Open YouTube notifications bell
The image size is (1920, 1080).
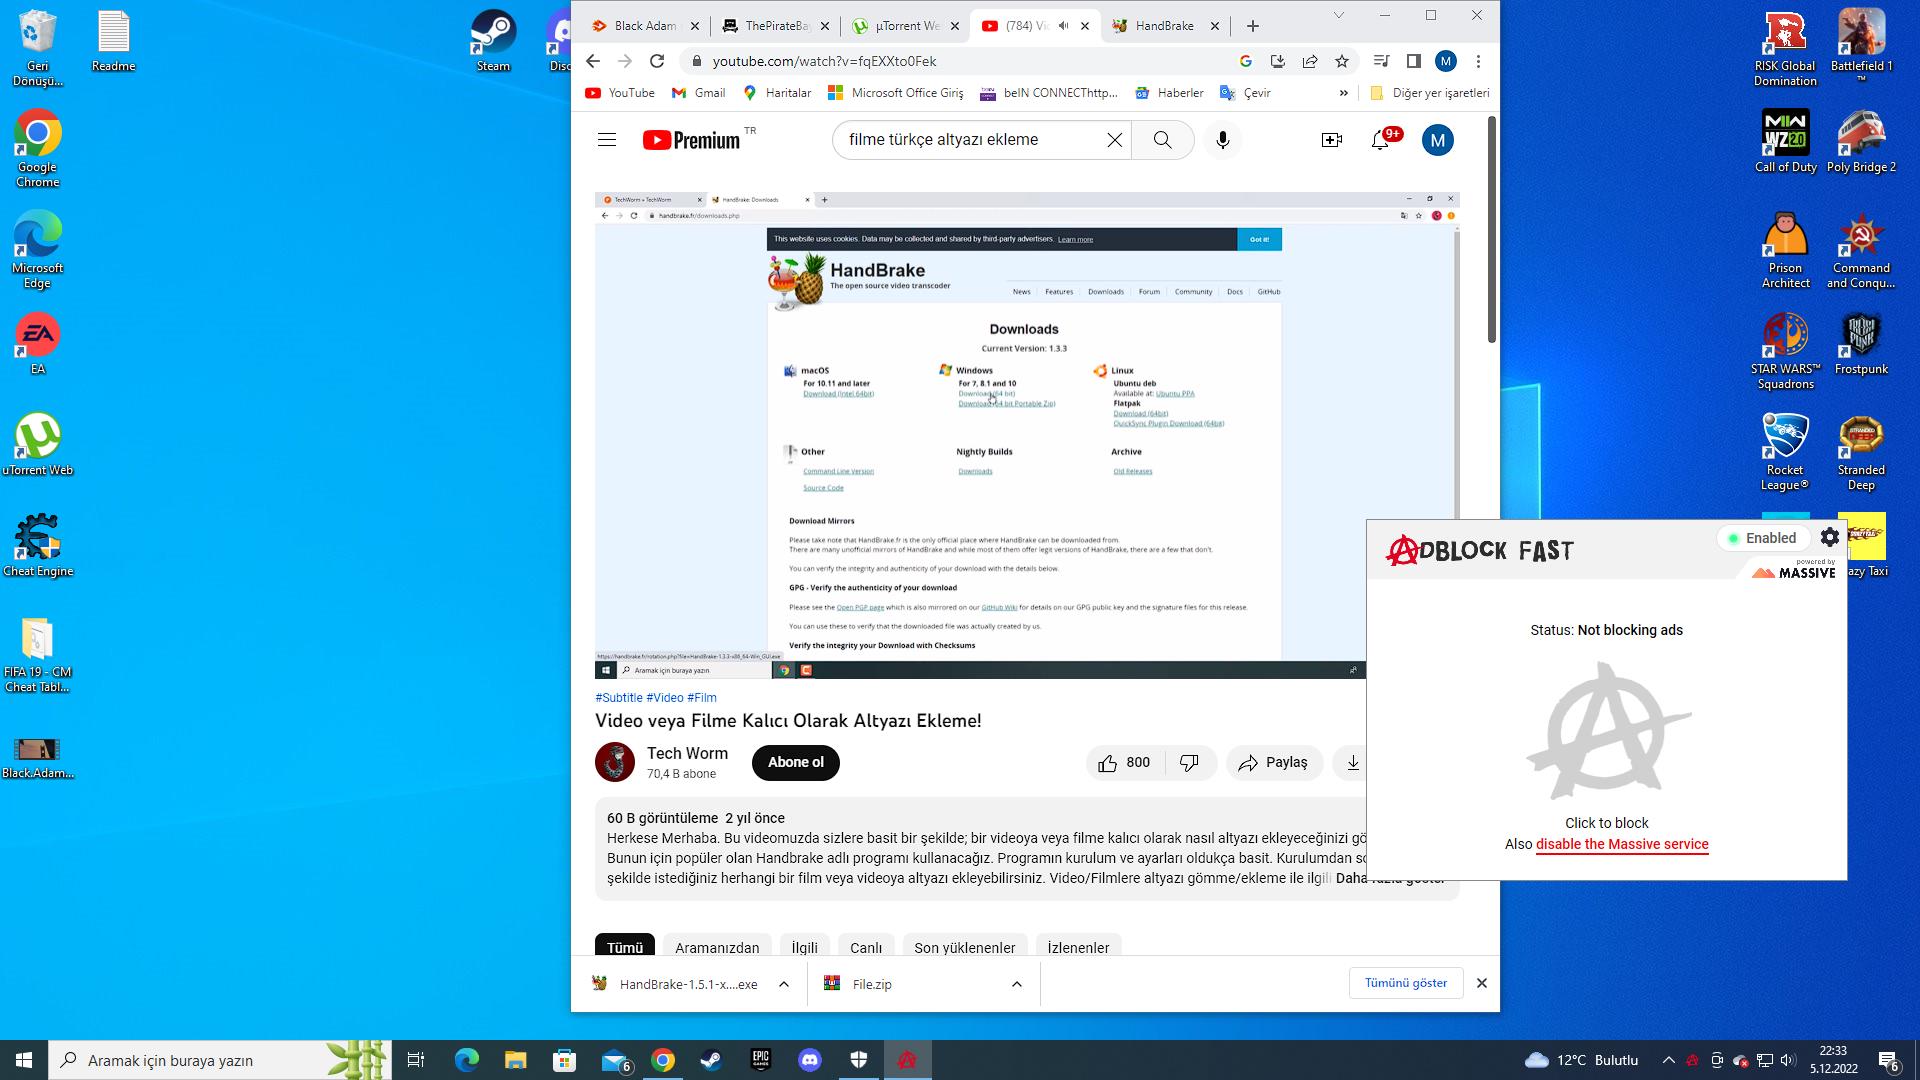[x=1380, y=140]
